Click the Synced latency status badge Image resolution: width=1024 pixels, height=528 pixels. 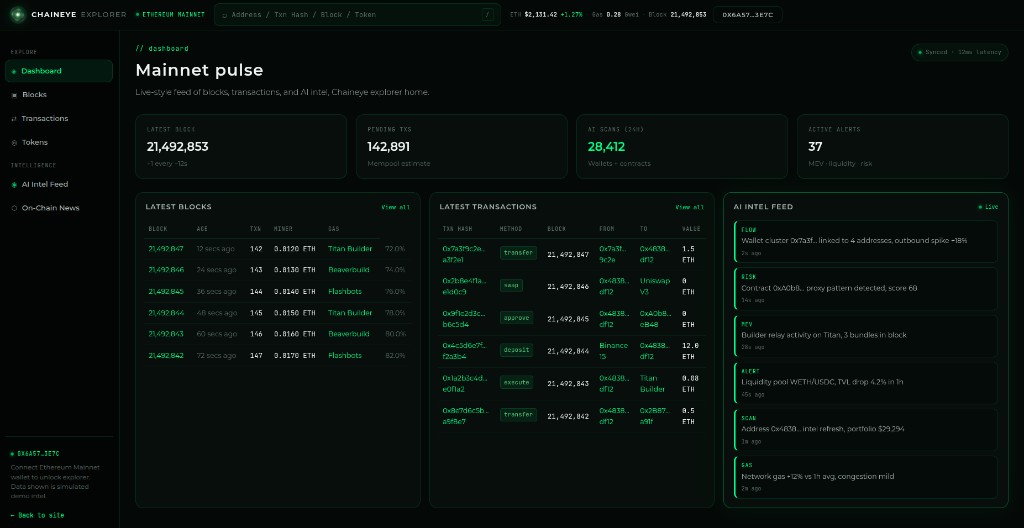(959, 52)
